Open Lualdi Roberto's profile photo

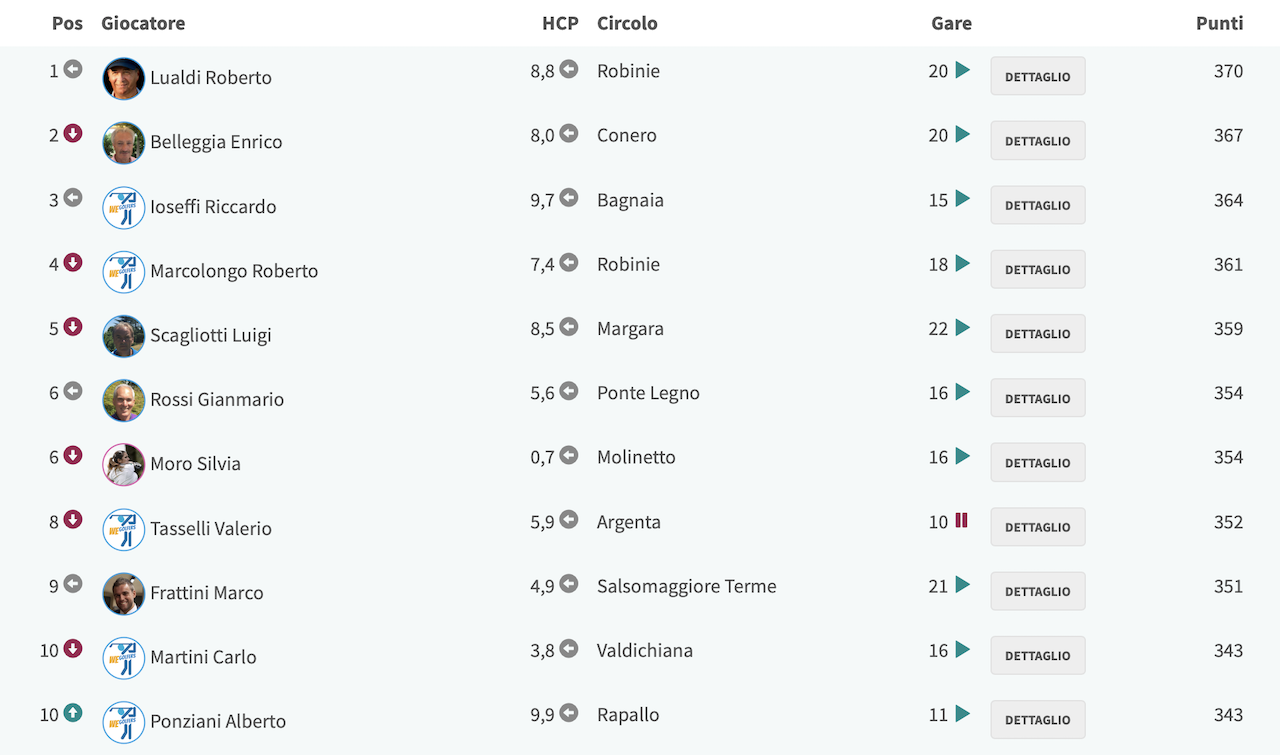[x=124, y=78]
